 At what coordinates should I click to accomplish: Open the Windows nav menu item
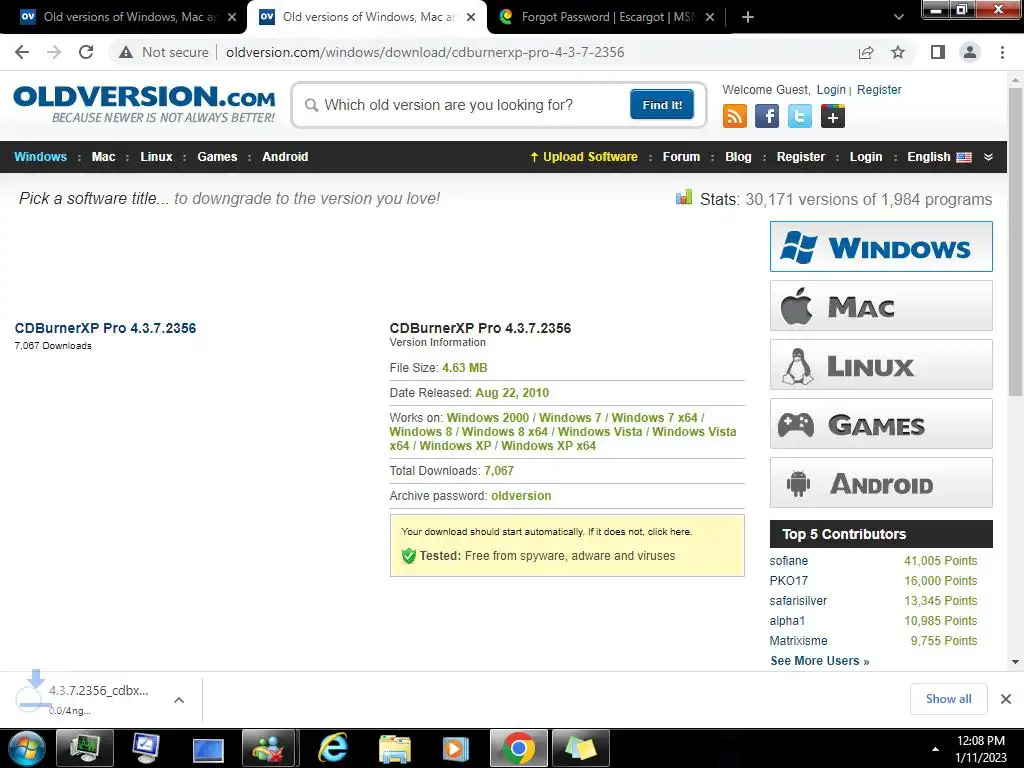point(40,157)
